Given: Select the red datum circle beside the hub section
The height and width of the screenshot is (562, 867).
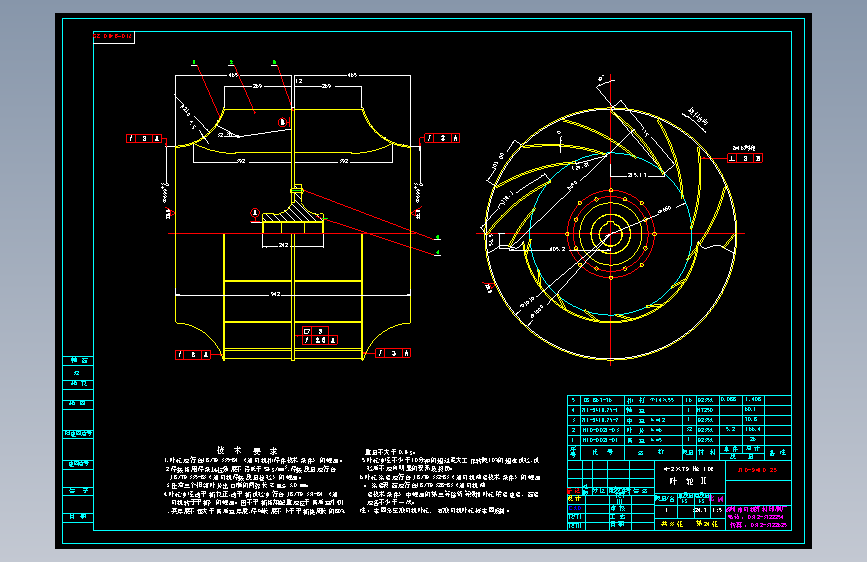Looking at the screenshot, I should pos(255,213).
